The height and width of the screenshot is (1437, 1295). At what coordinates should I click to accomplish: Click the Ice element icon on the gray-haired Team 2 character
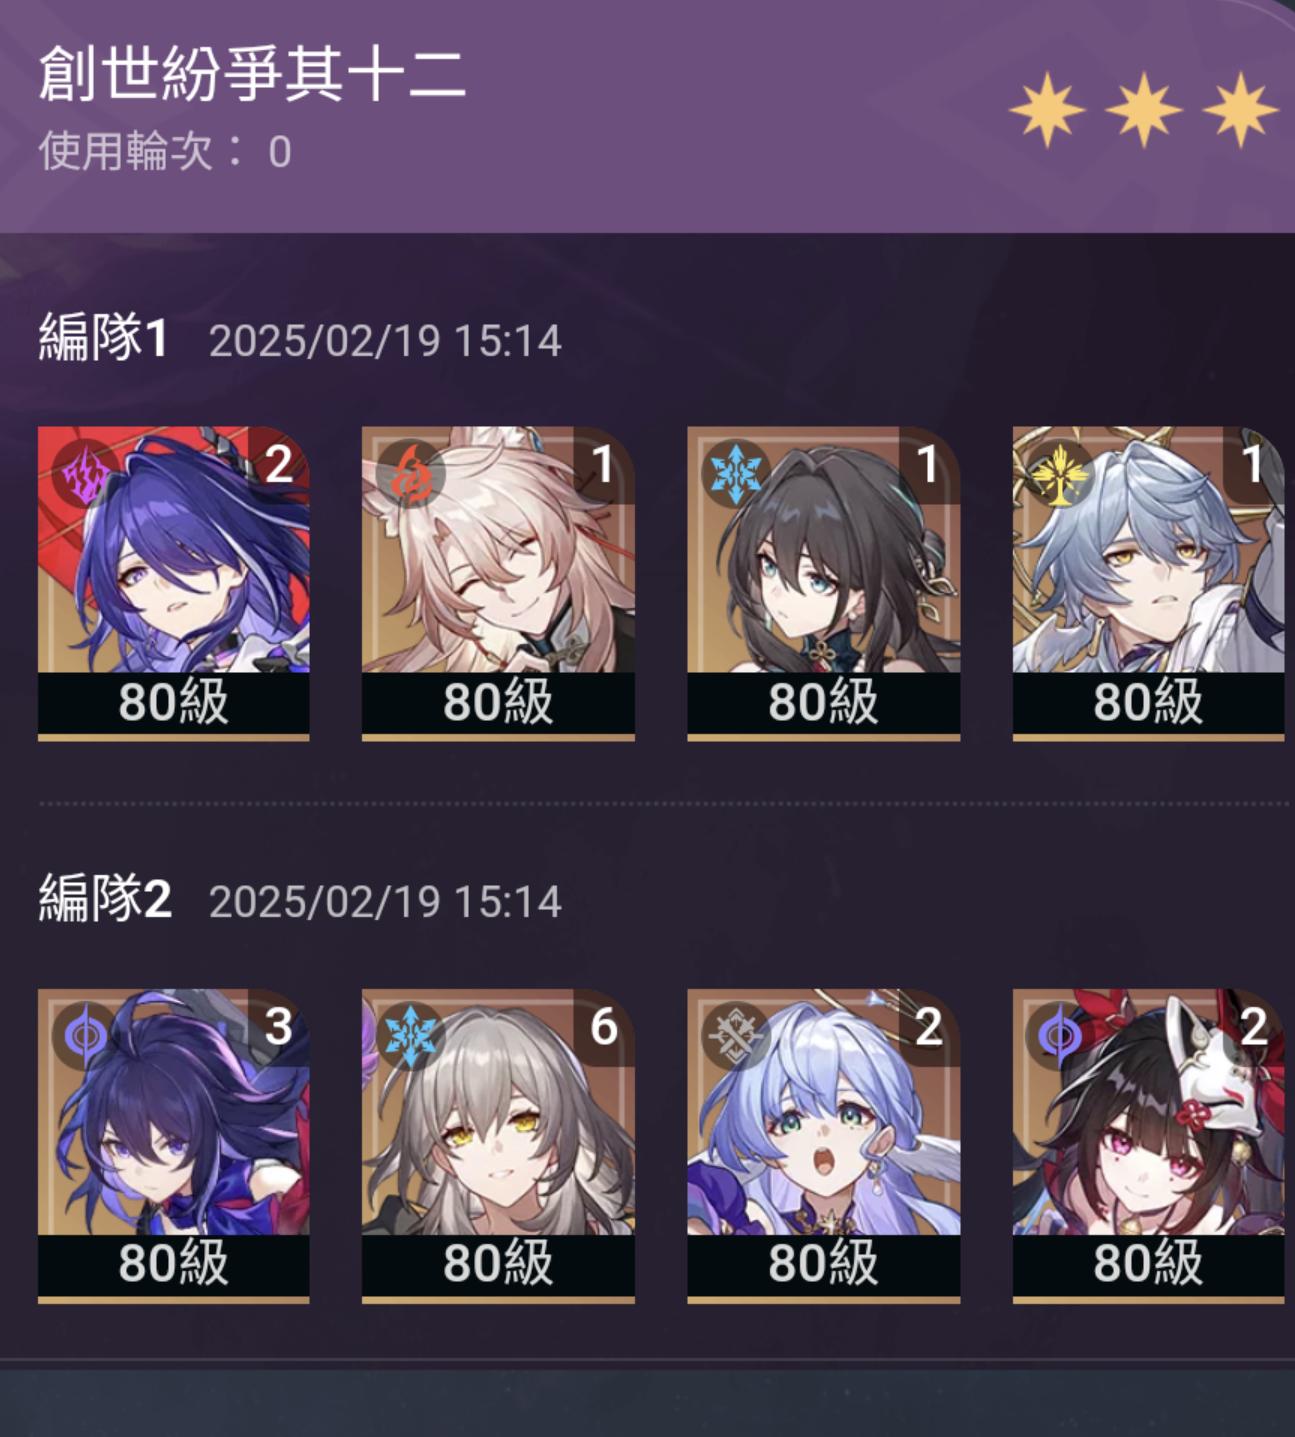[x=410, y=1035]
